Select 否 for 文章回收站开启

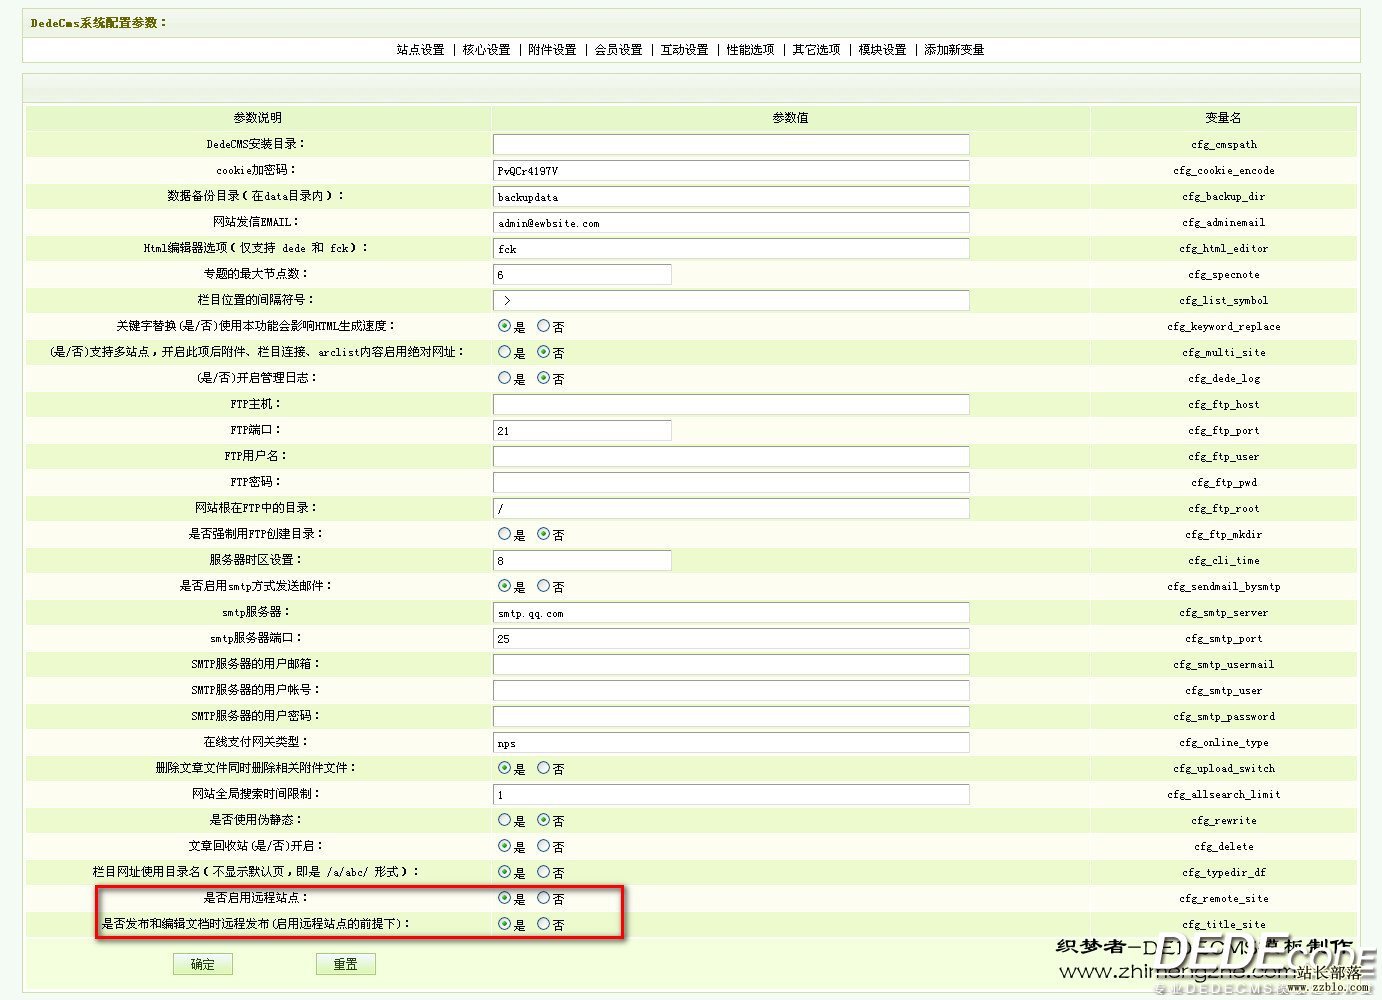(x=543, y=846)
